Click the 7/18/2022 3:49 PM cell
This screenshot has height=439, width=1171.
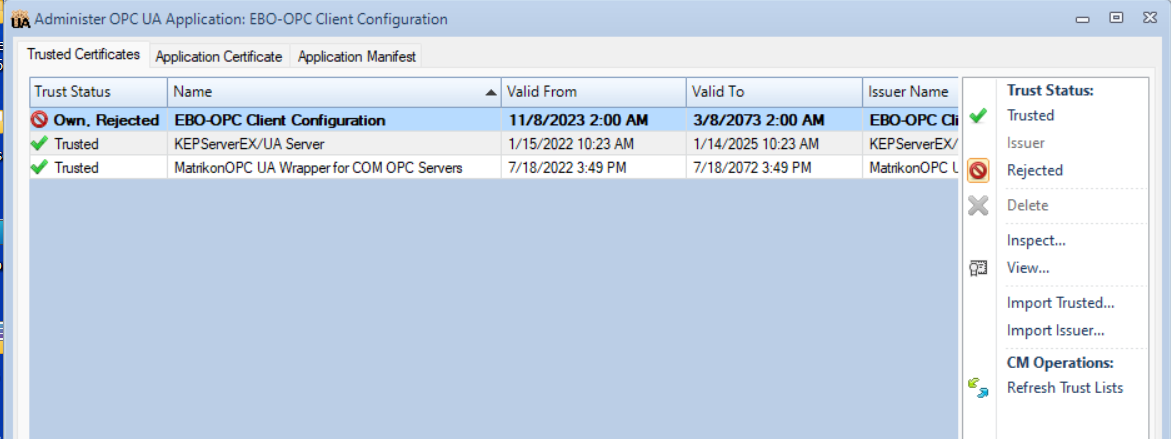tap(593, 167)
